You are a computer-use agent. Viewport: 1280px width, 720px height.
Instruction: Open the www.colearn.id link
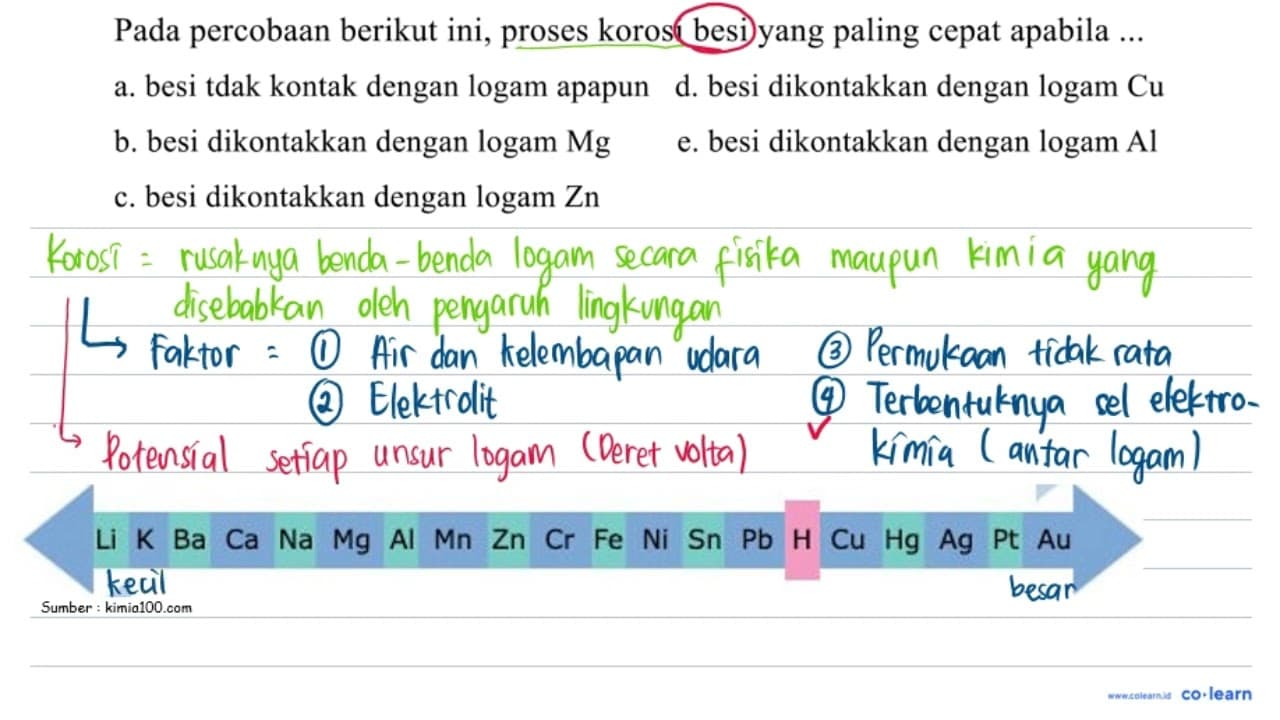coord(1139,694)
